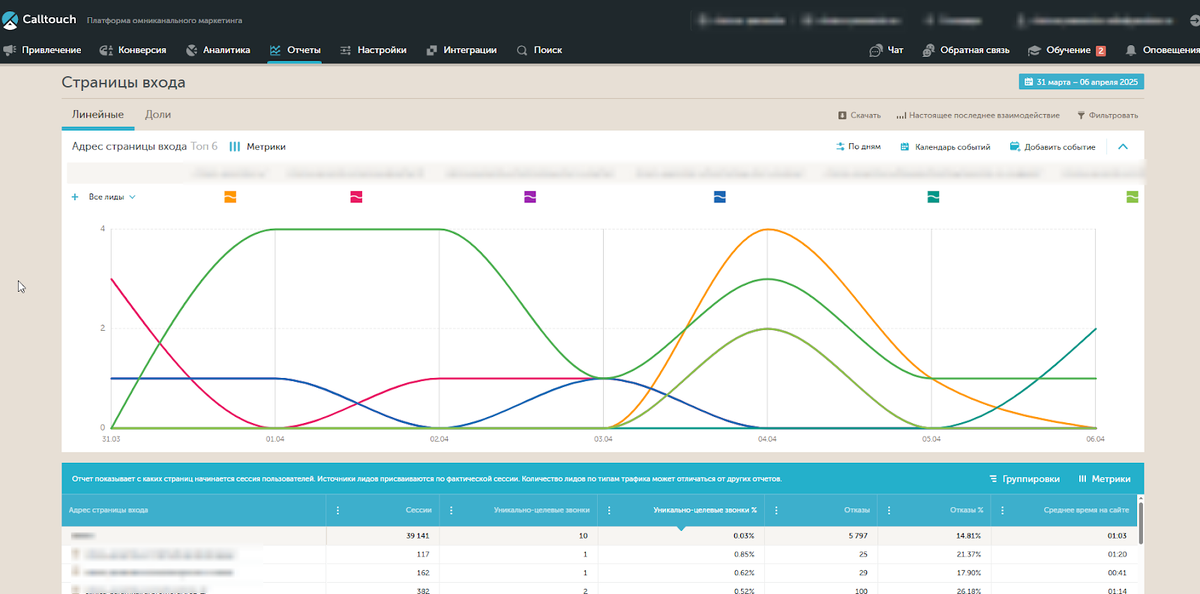Sort by Уникально-целевые звонки % column
The height and width of the screenshot is (594, 1200).
coord(704,510)
